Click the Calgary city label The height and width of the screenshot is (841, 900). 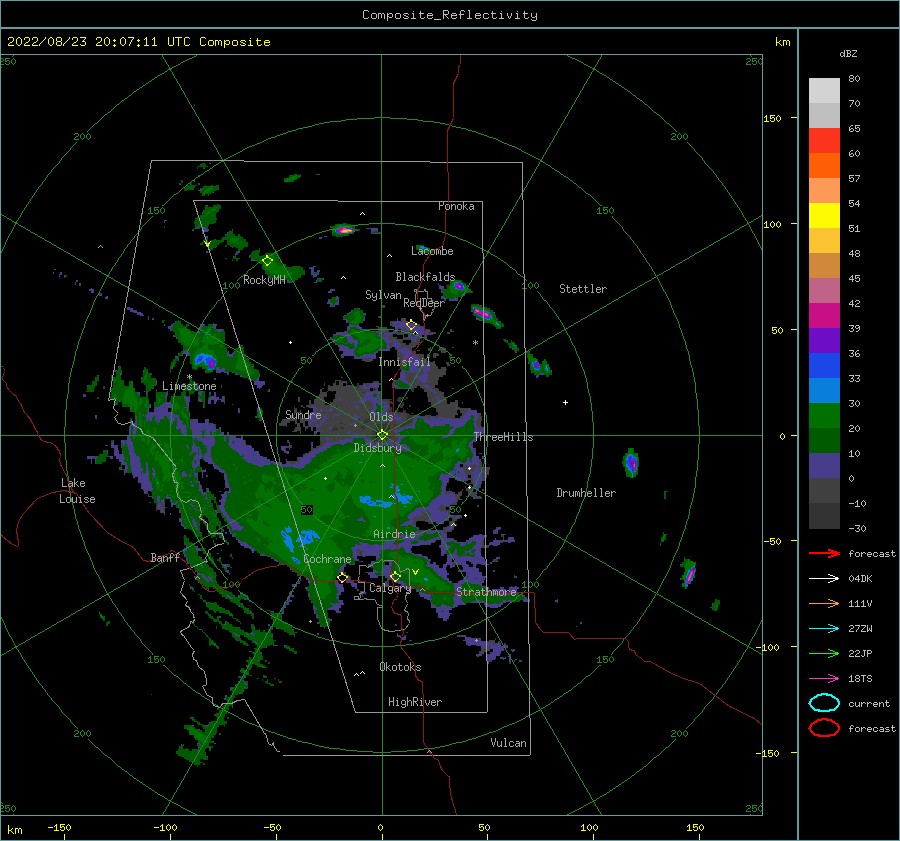tap(390, 588)
